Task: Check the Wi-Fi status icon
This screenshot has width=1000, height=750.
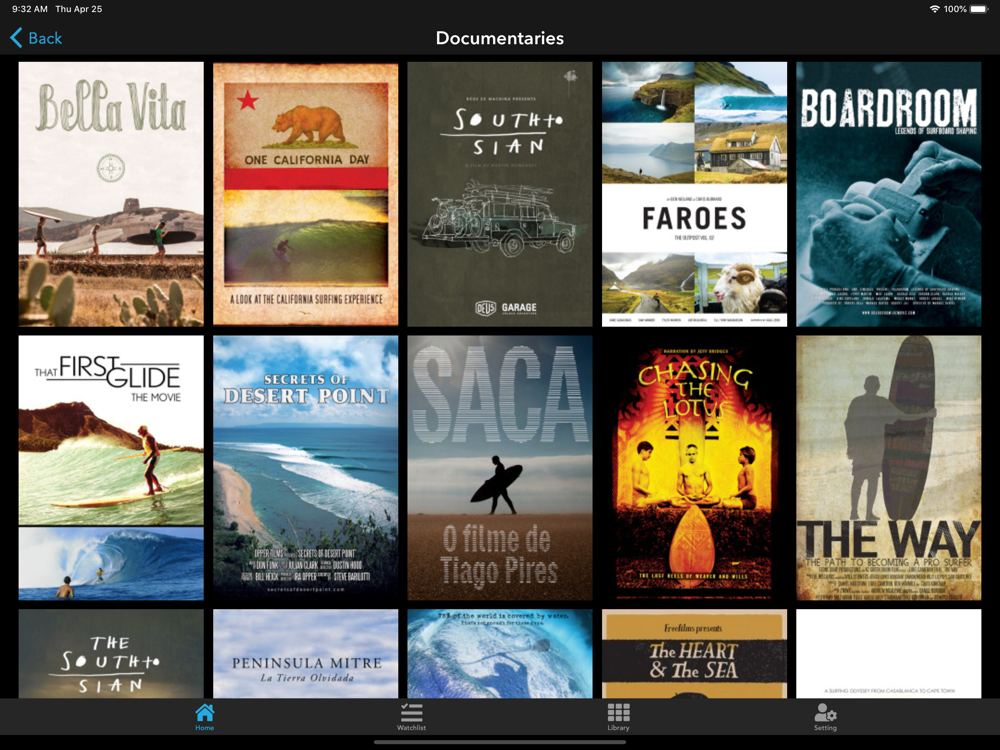Action: 934,9
